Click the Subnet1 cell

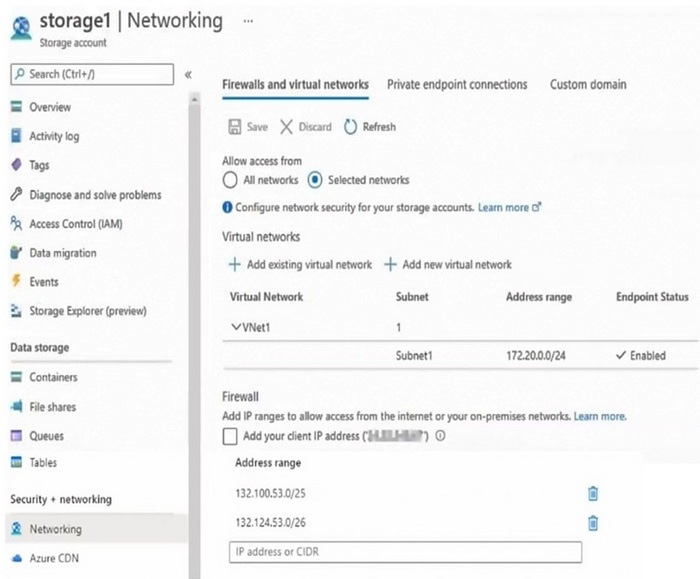[x=414, y=356]
